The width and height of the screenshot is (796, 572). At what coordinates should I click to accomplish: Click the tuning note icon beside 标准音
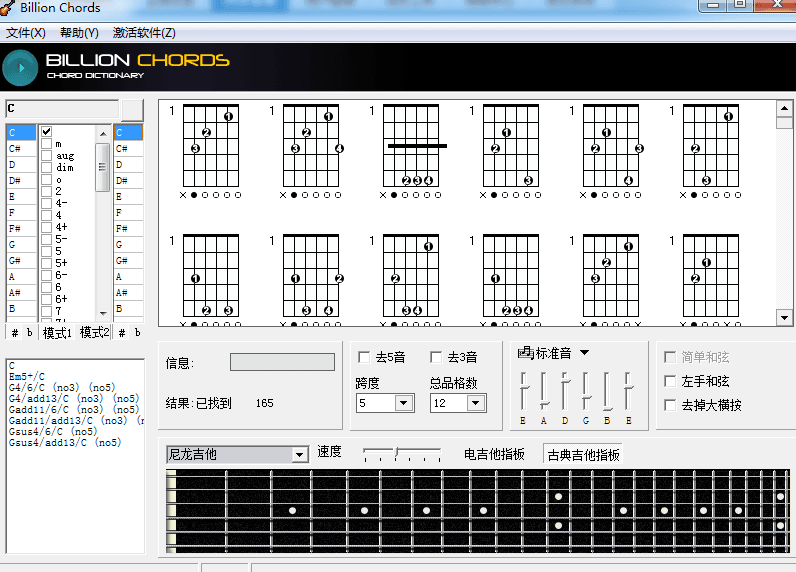click(525, 352)
